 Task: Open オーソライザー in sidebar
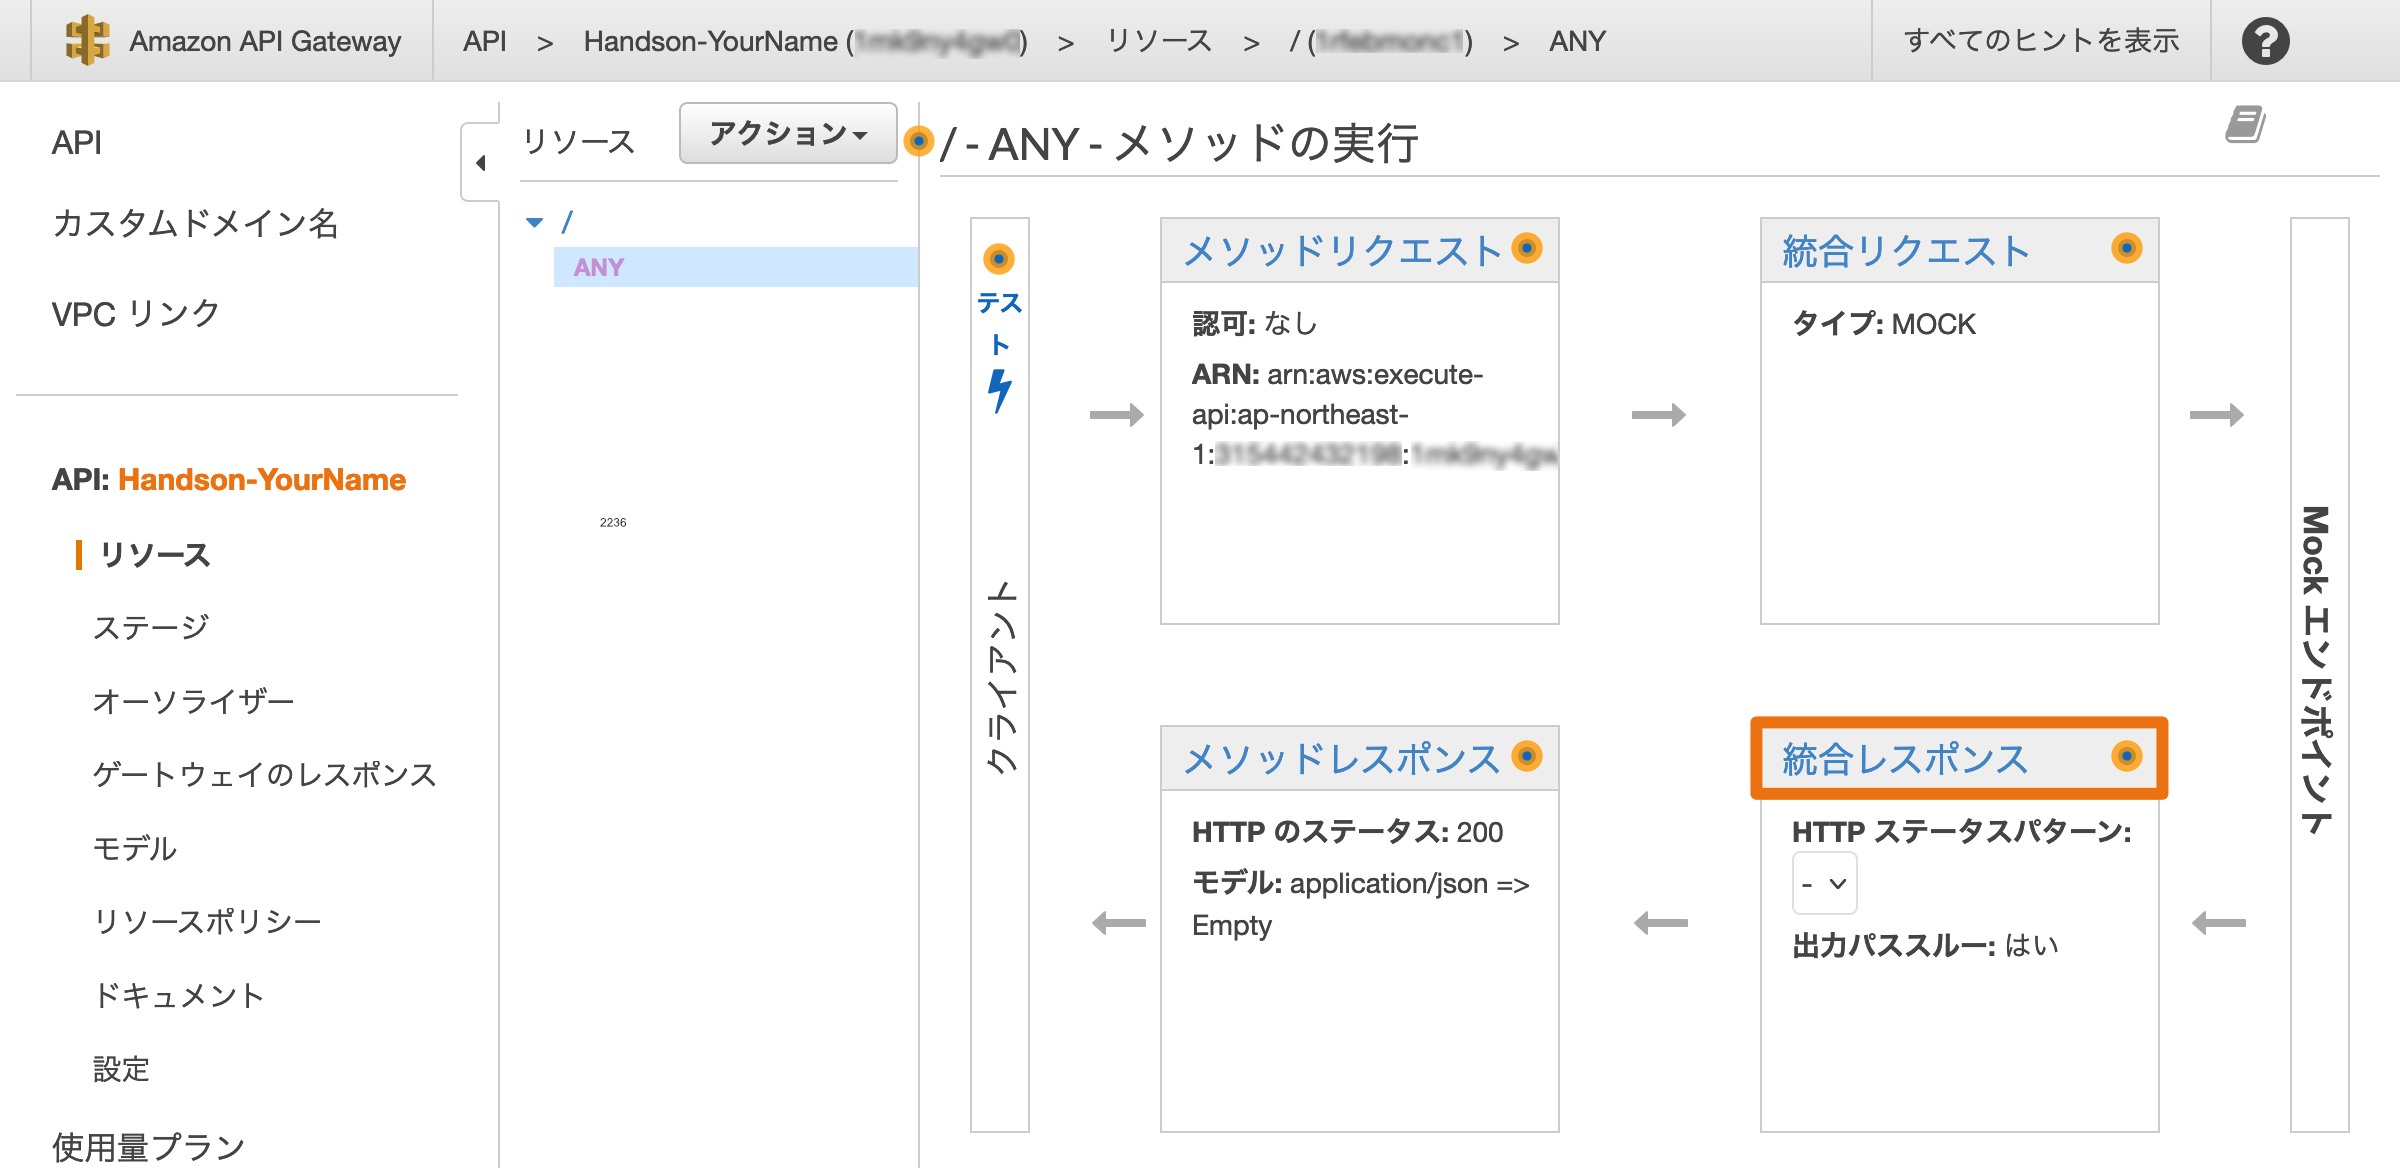tap(193, 701)
